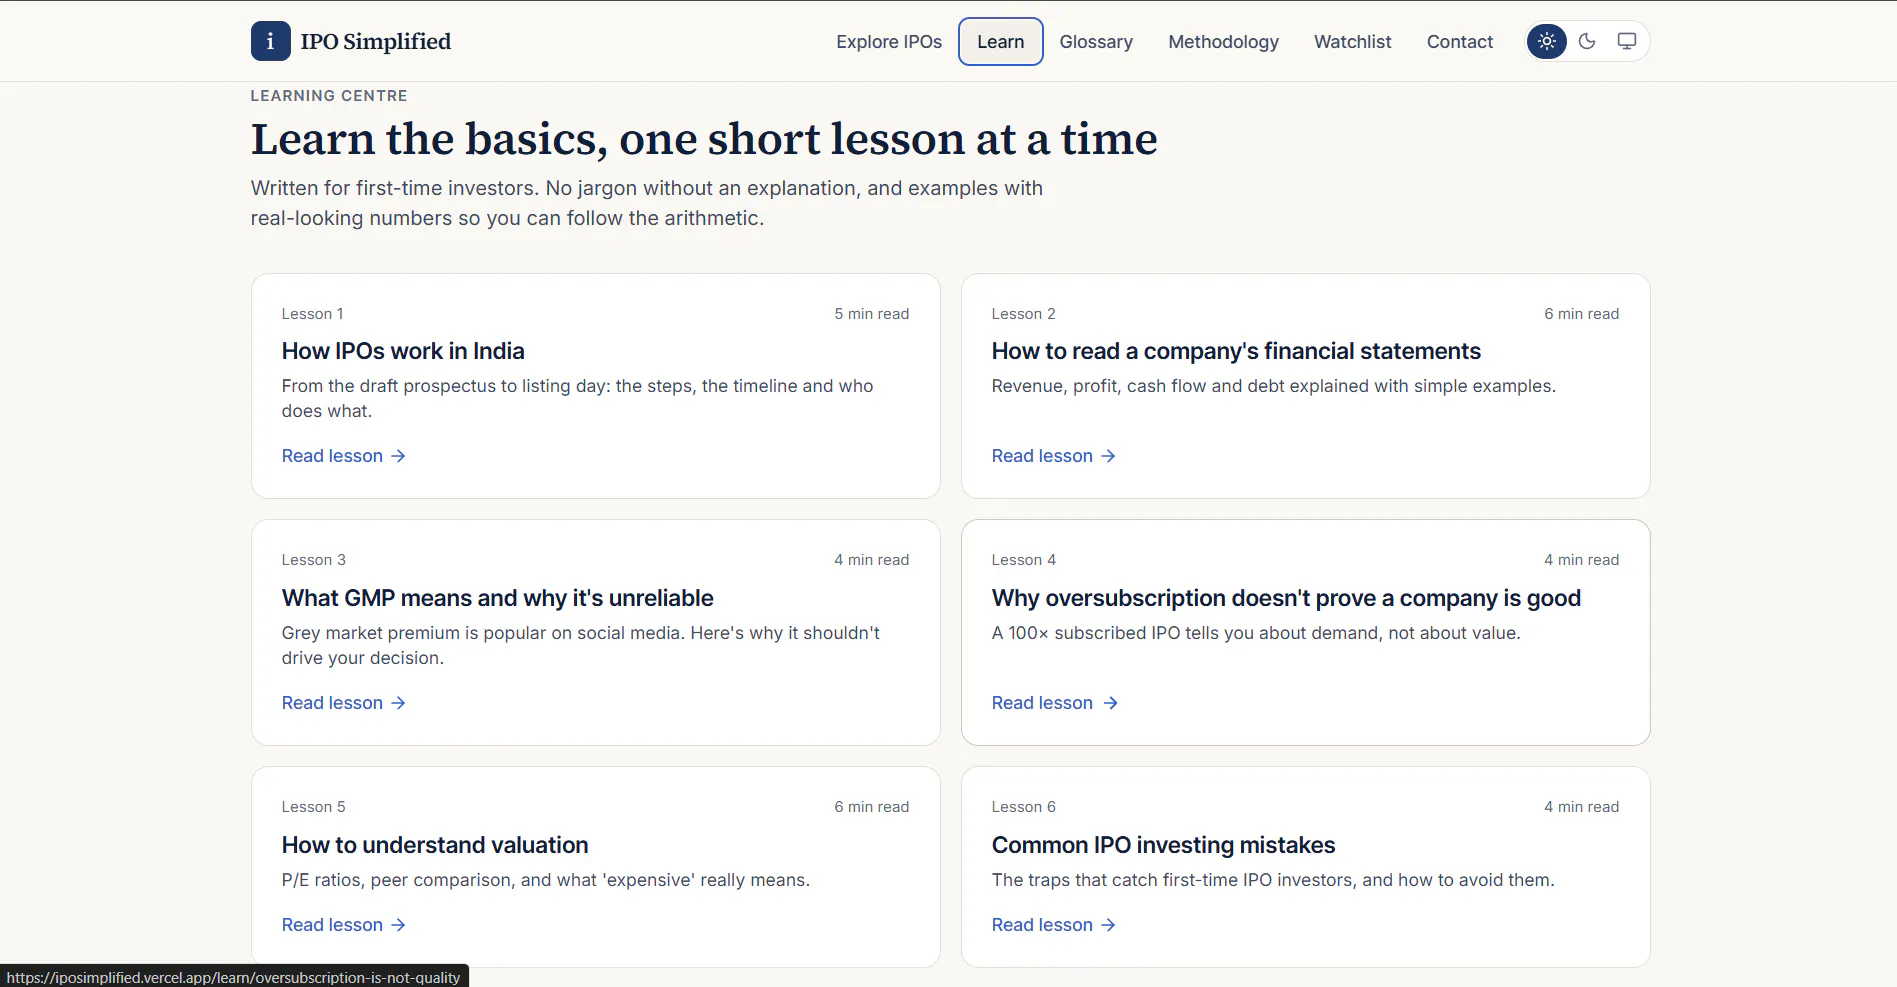Switch to light theme sun icon
The image size is (1897, 987).
1547,41
